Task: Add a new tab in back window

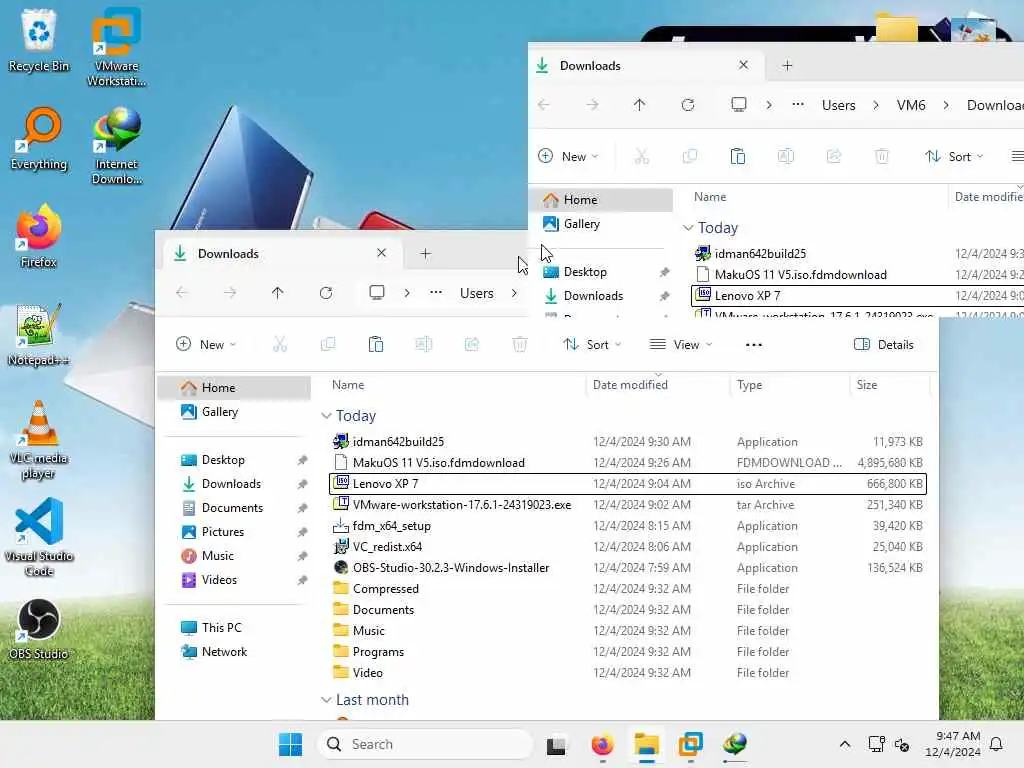Action: click(787, 65)
